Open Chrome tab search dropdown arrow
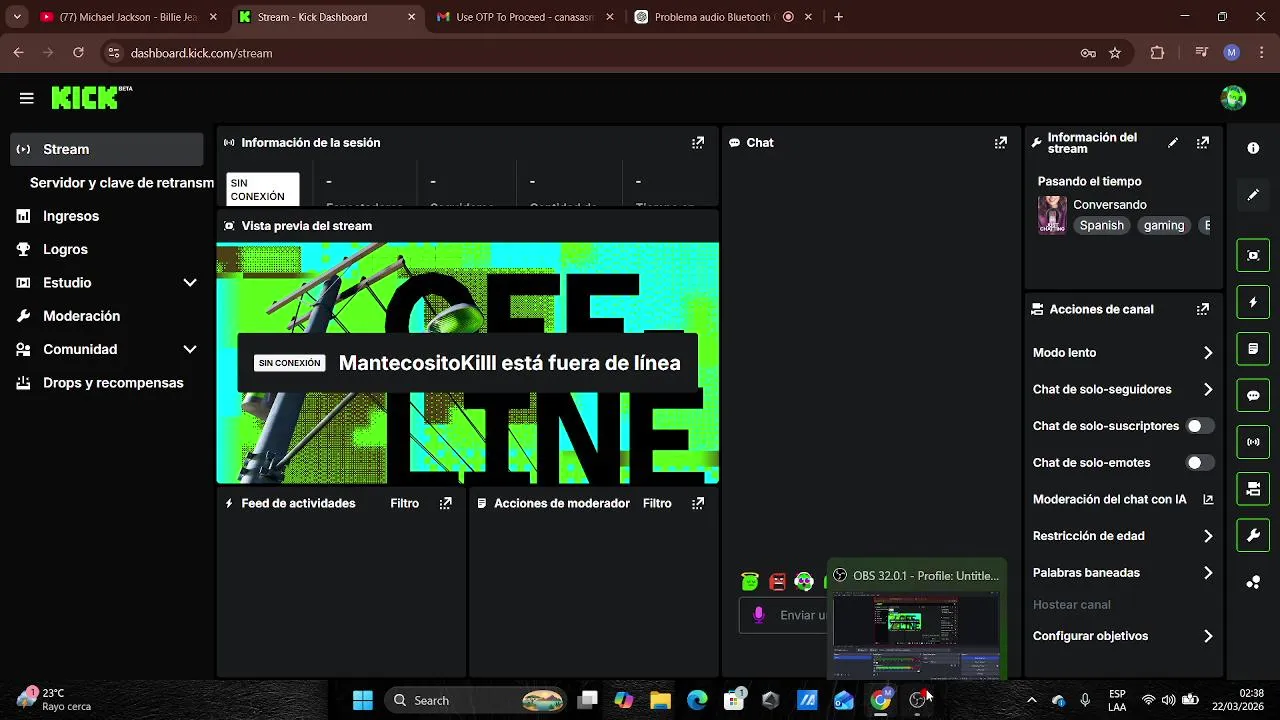The image size is (1280, 720). point(17,17)
